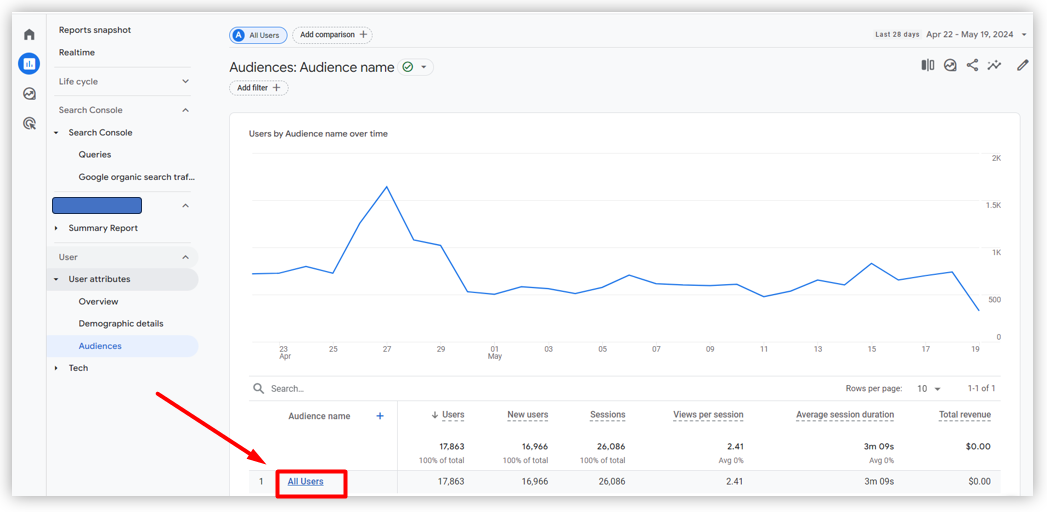1047x512 pixels.
Task: Click the Add comparison button
Action: tap(333, 35)
